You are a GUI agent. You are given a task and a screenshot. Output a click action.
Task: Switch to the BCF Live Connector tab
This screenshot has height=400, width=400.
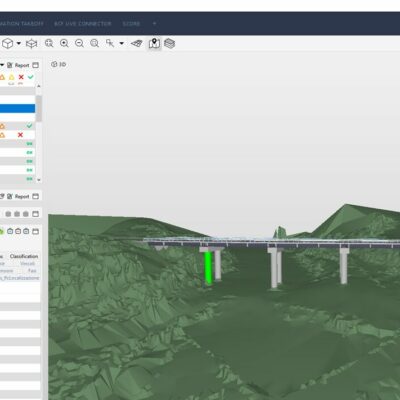(83, 24)
